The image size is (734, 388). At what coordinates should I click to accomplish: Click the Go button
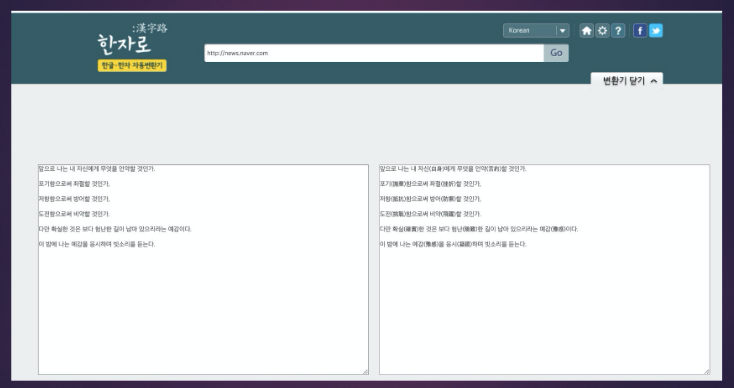pyautogui.click(x=556, y=53)
